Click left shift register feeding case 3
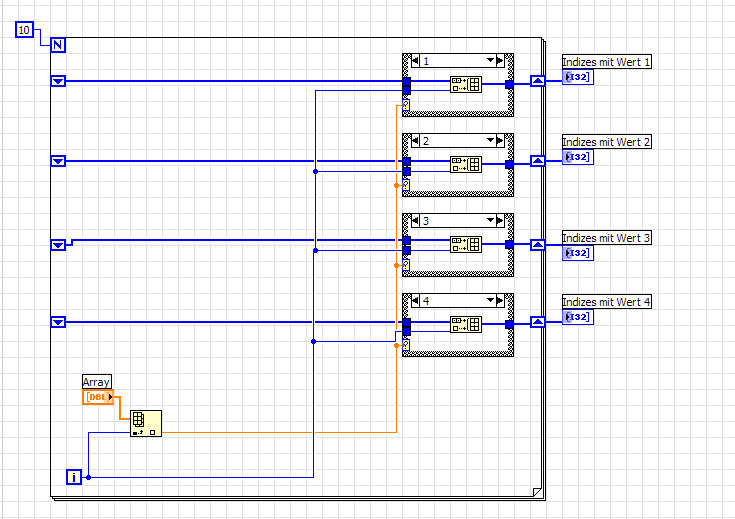The height and width of the screenshot is (519, 735). pyautogui.click(x=58, y=245)
